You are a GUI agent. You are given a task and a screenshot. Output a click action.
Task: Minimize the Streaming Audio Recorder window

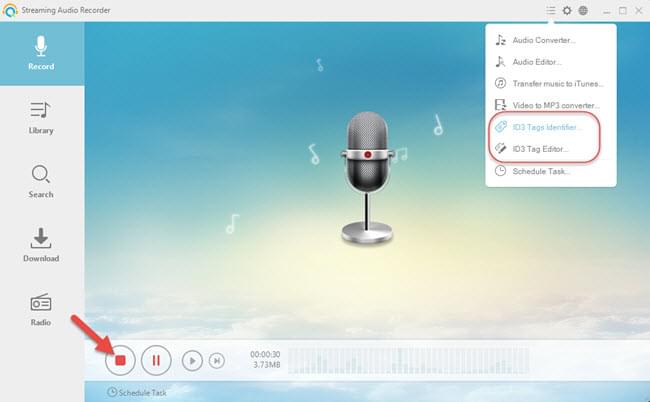[606, 11]
